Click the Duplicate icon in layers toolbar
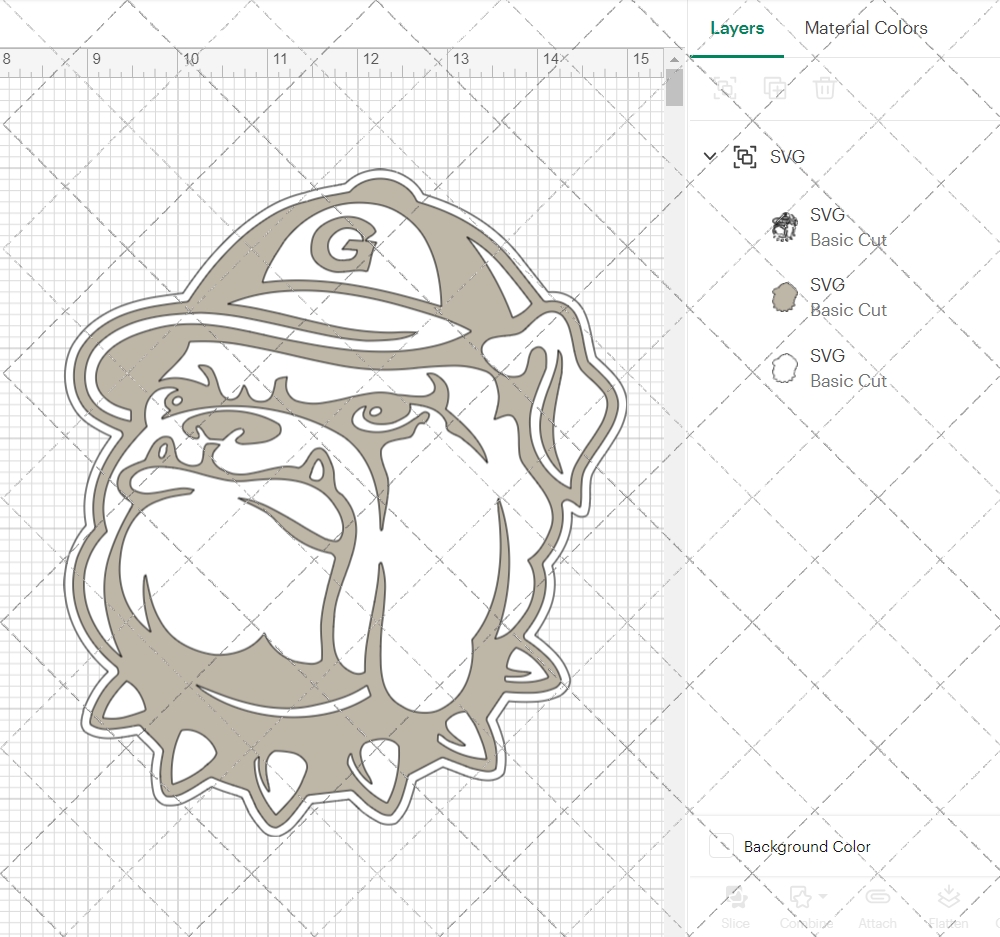This screenshot has height=937, width=1000. (x=775, y=87)
